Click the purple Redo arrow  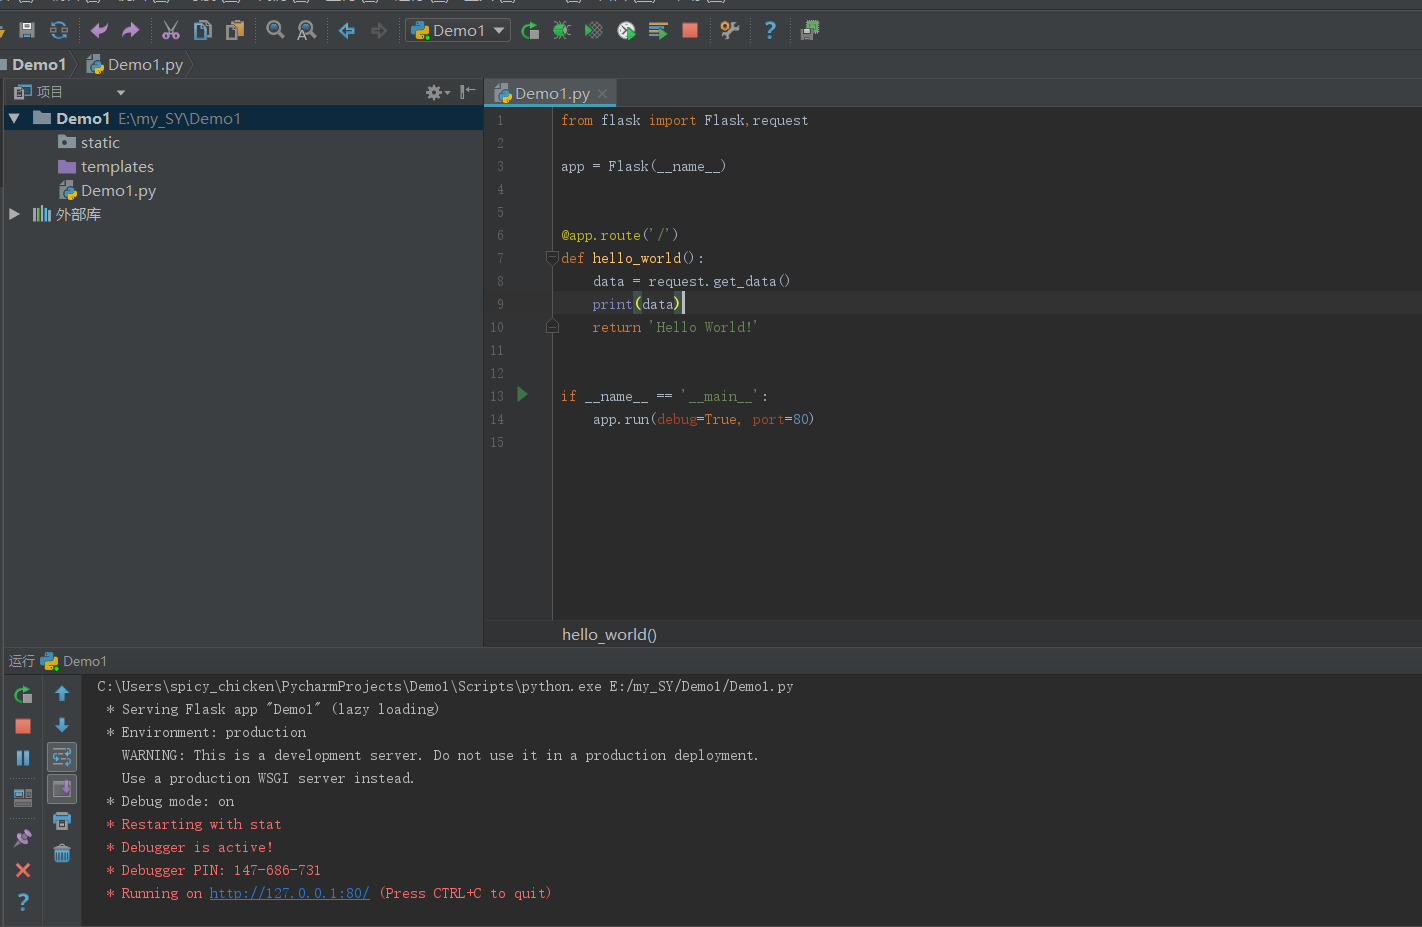[x=131, y=30]
